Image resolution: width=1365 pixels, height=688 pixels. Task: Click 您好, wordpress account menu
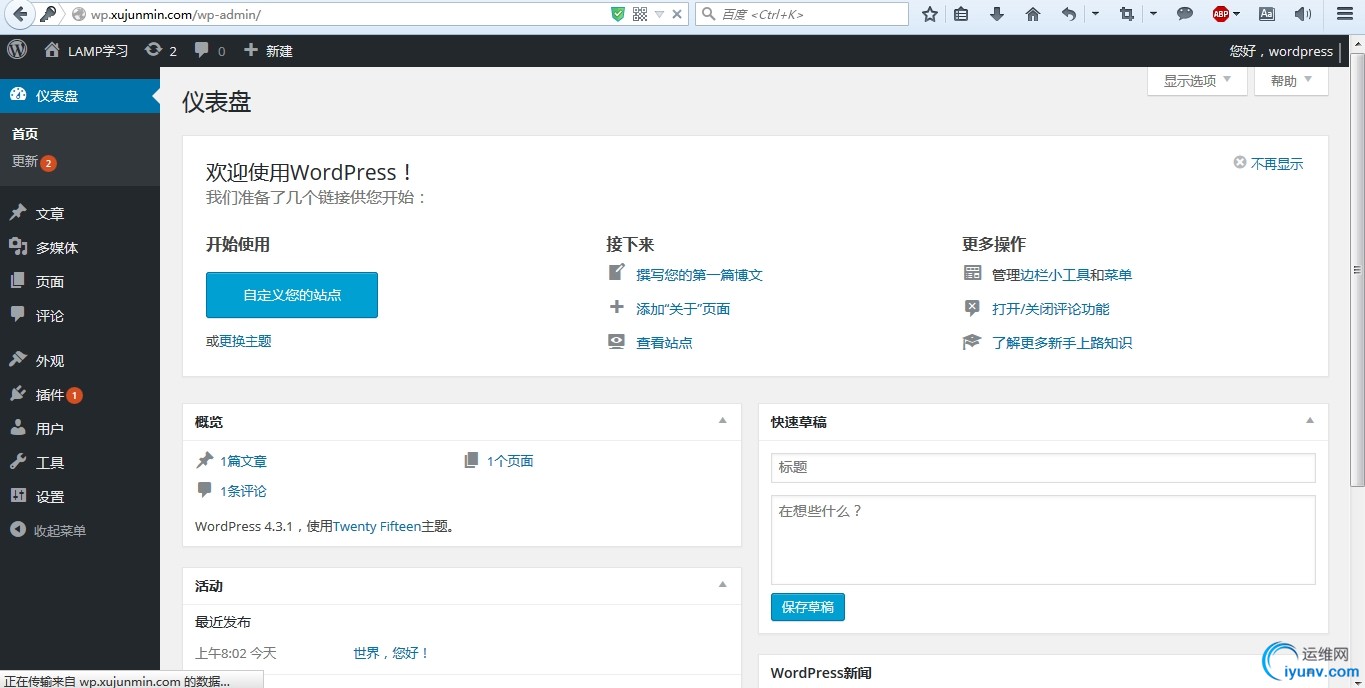click(1281, 51)
